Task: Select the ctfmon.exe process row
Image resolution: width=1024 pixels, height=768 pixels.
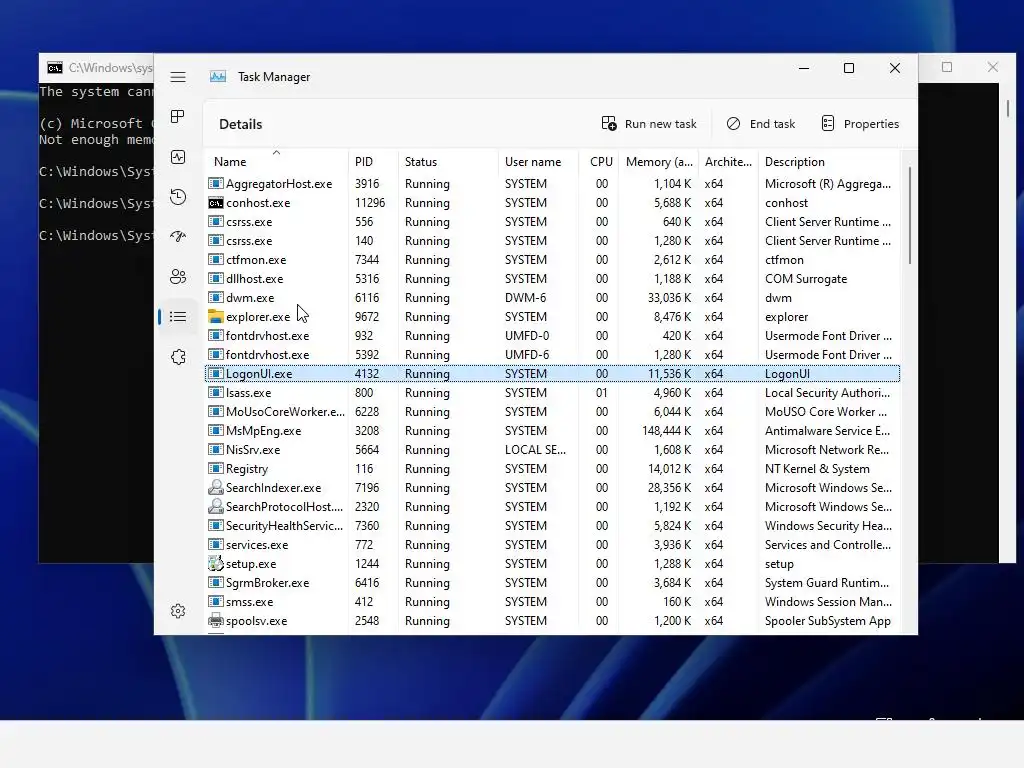Action: (552, 259)
